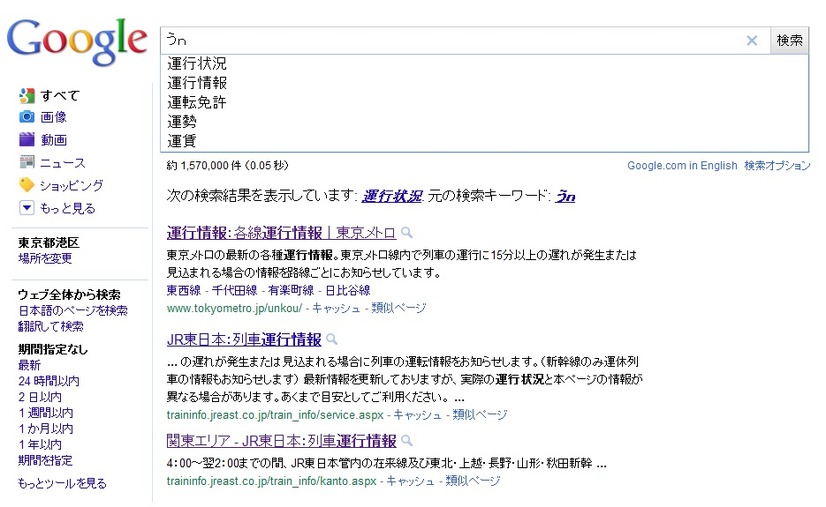
Task: Click もっとツールを見る link
Action: point(62,483)
